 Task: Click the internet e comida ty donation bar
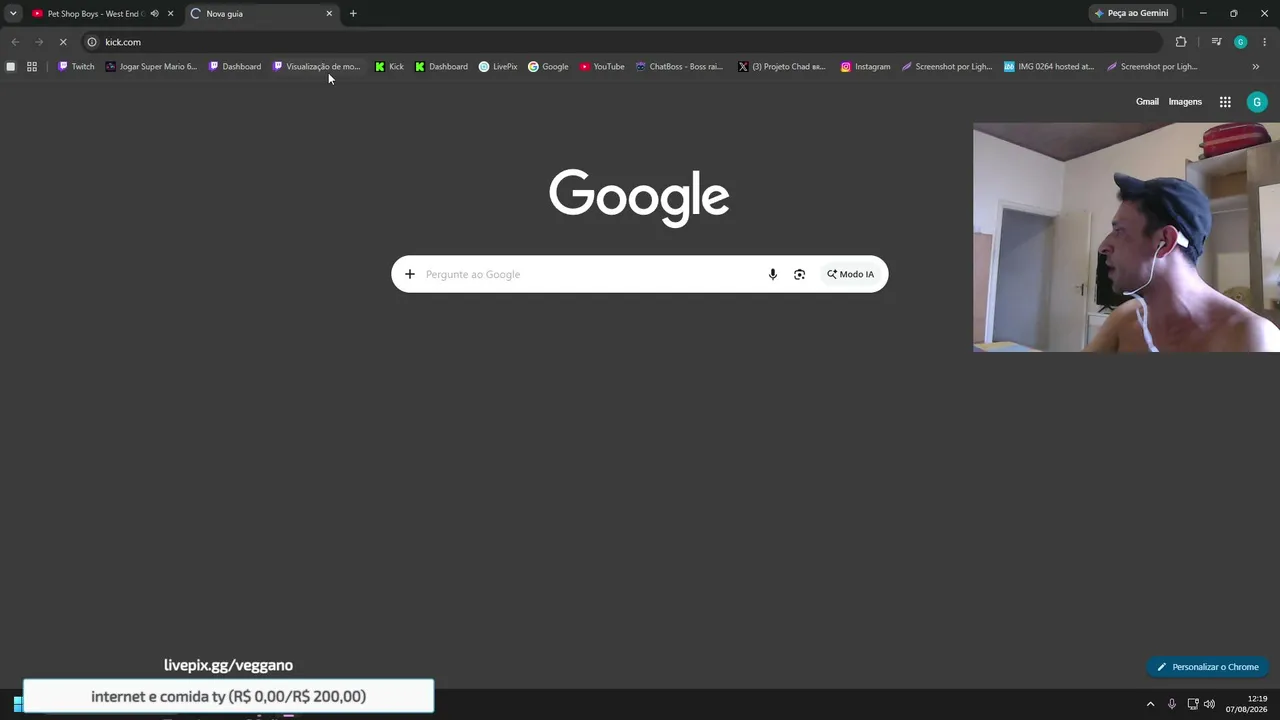[x=228, y=696]
